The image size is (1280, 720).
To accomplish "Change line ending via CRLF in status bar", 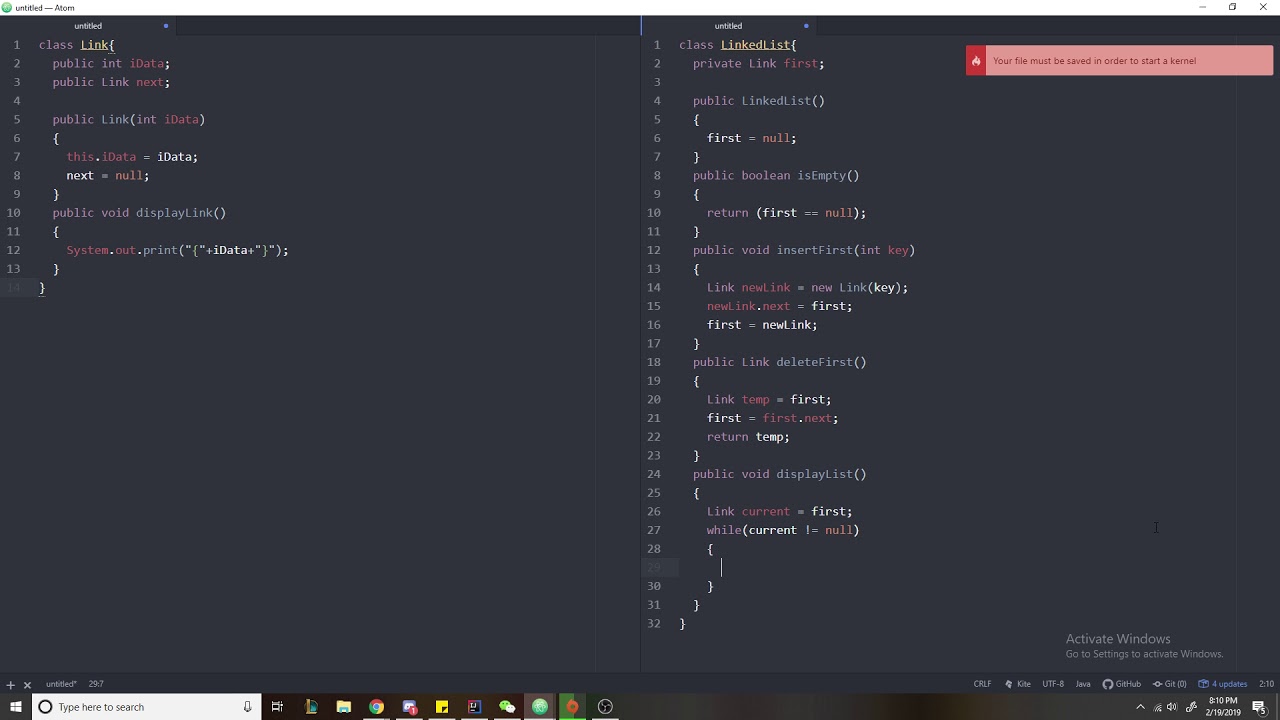I will [982, 684].
